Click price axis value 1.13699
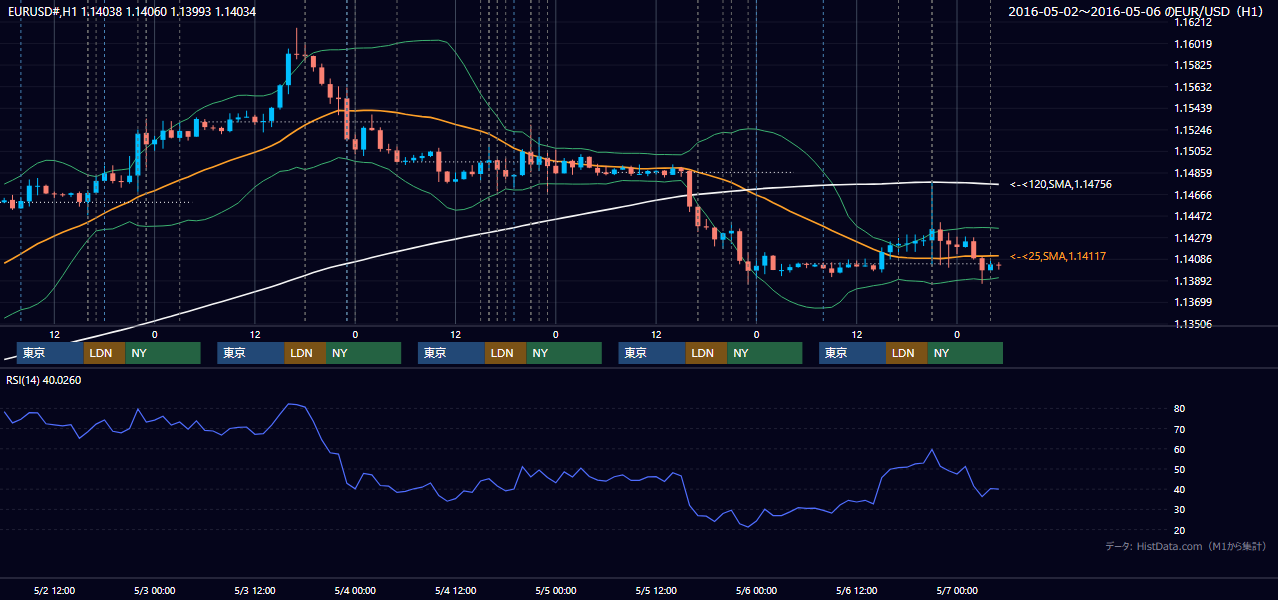This screenshot has width=1278, height=600. coord(1193,302)
